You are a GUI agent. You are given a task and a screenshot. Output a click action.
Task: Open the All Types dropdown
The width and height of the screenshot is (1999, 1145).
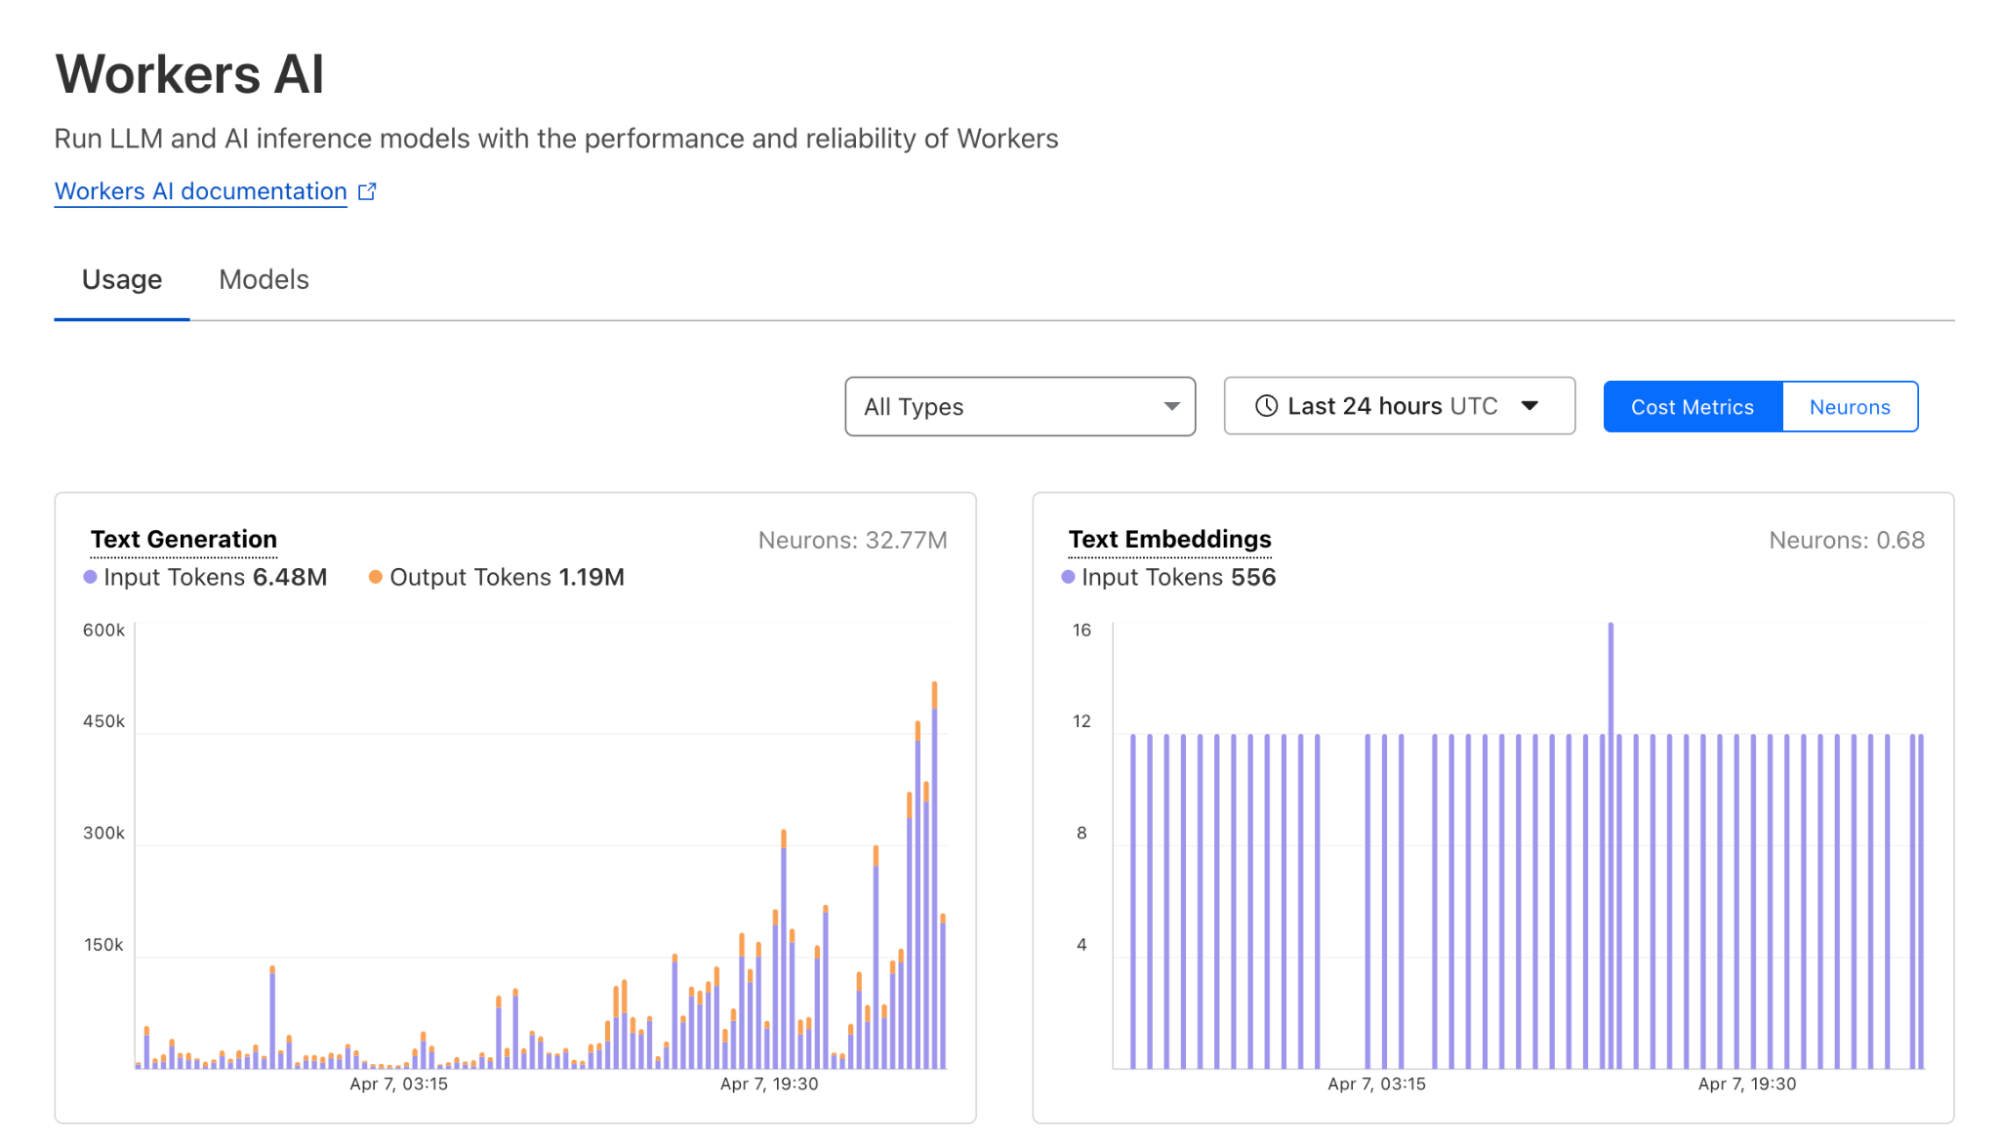tap(1020, 406)
